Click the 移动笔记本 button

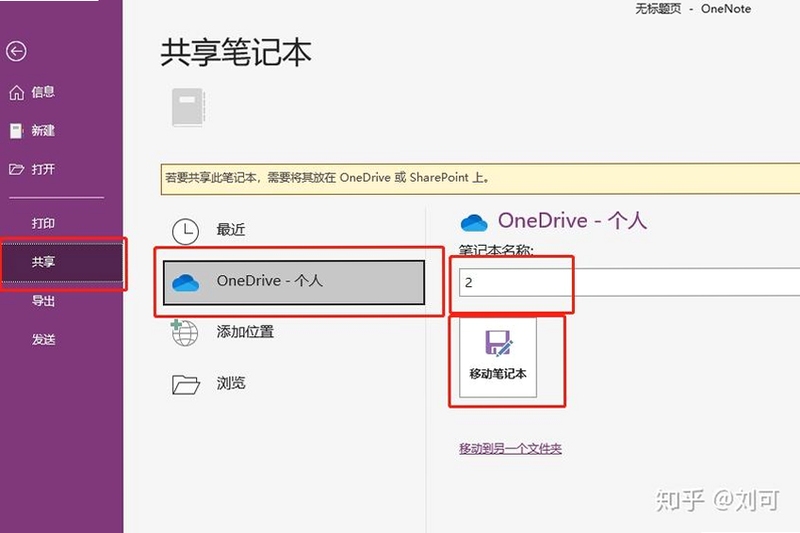pos(498,357)
